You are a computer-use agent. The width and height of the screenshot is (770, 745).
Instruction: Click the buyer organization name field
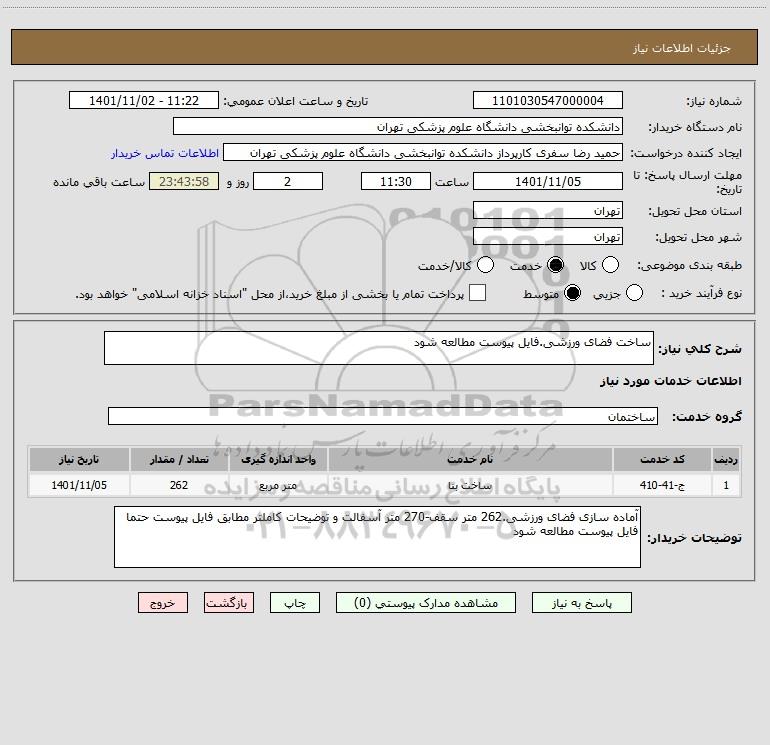tap(398, 127)
